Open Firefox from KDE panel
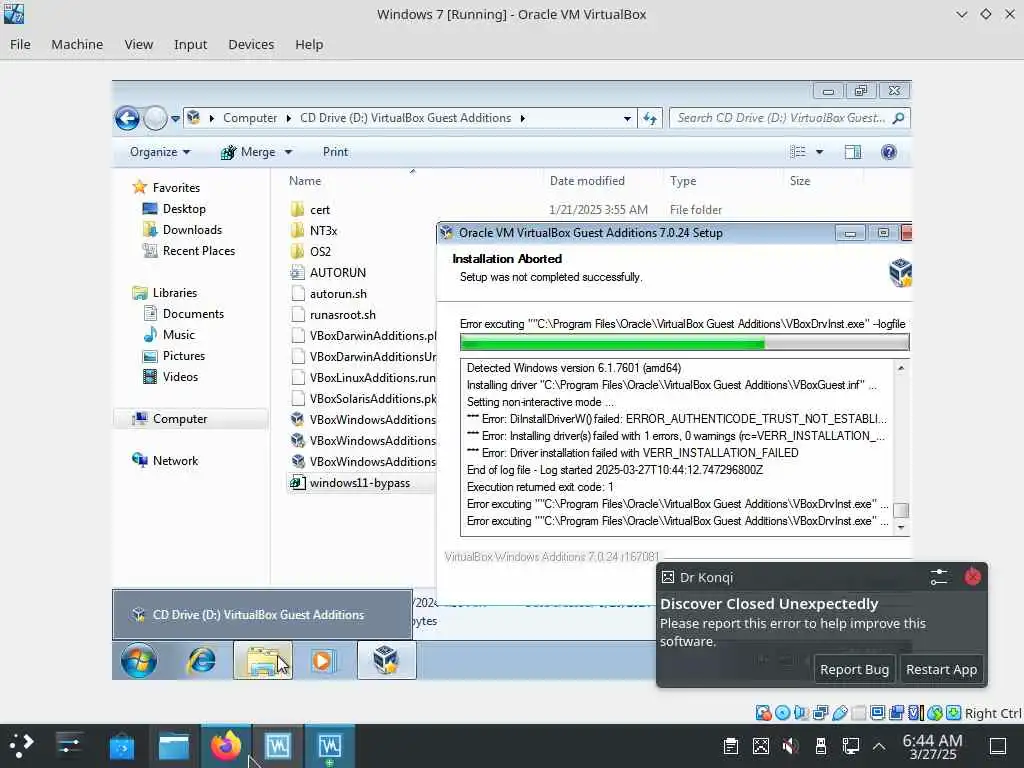This screenshot has width=1024, height=768. point(226,746)
